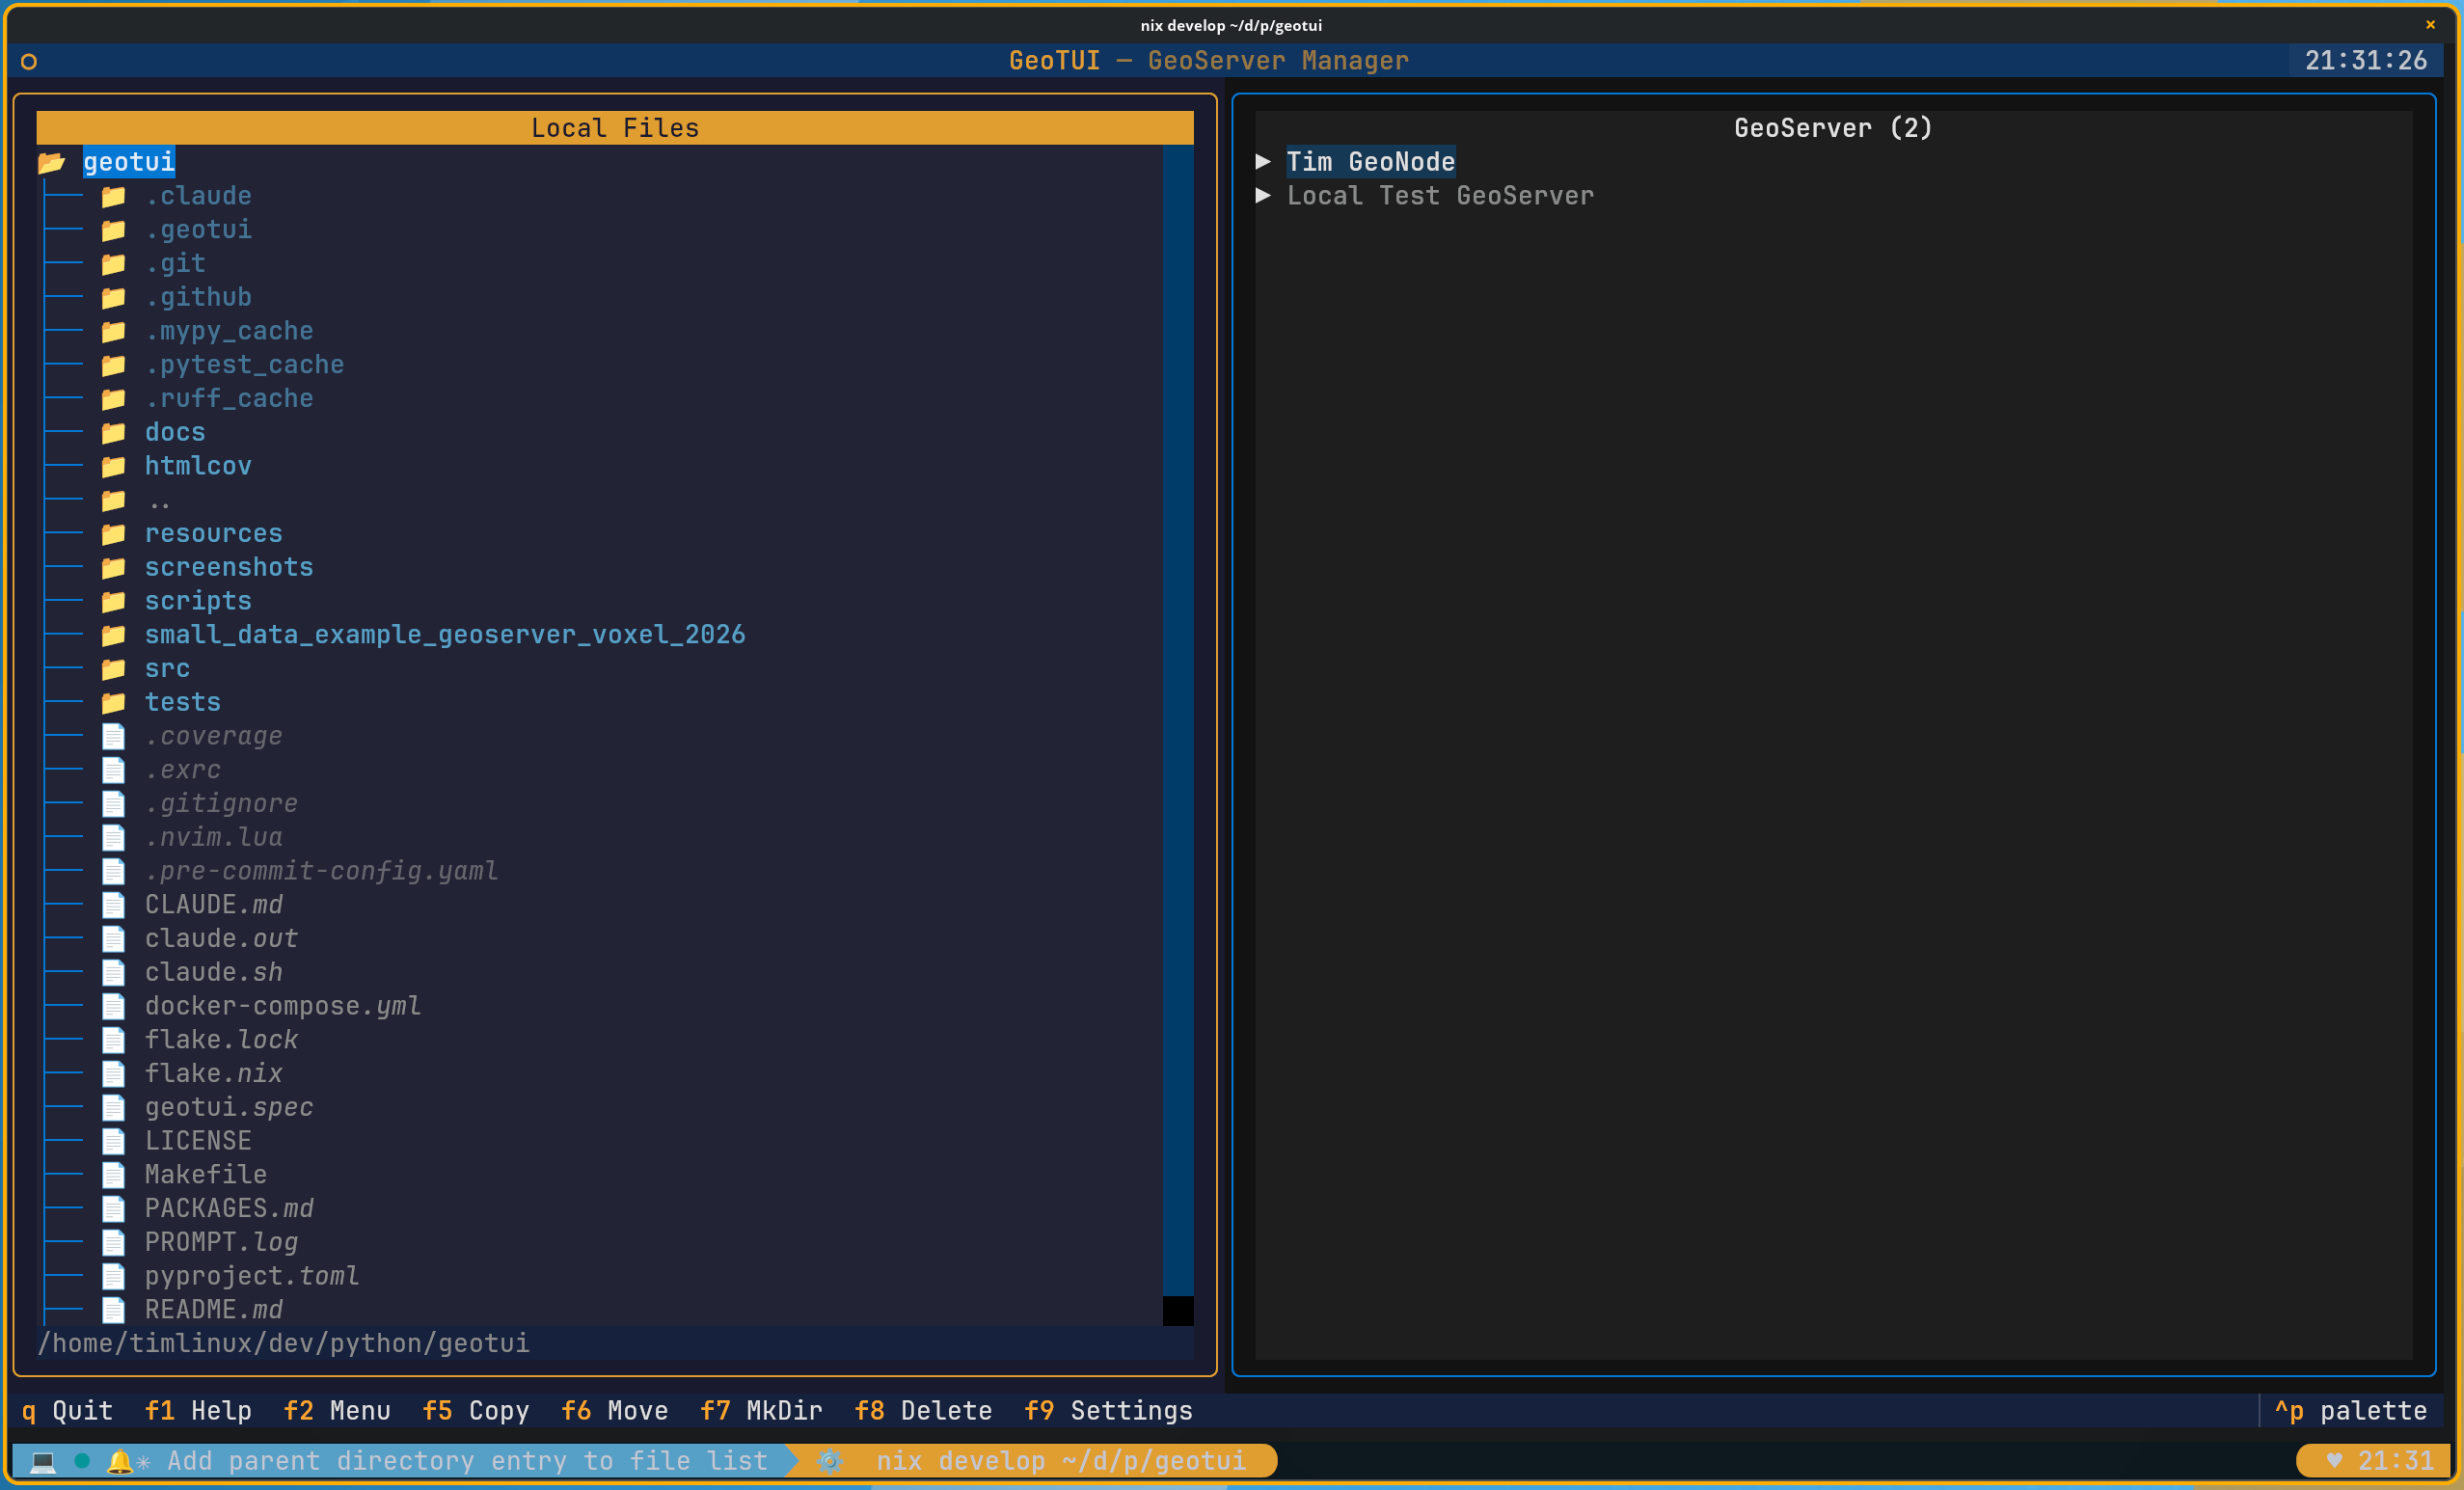Click the /home/timlinux/dev/python/geotui path bar
The image size is (2464, 1490).
[x=615, y=1344]
